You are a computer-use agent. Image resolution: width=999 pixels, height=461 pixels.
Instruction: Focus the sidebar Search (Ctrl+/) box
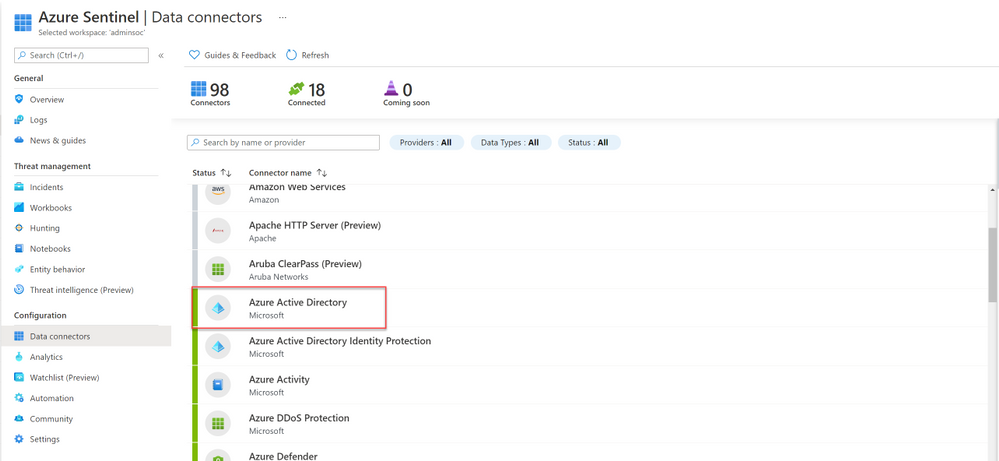[82, 55]
